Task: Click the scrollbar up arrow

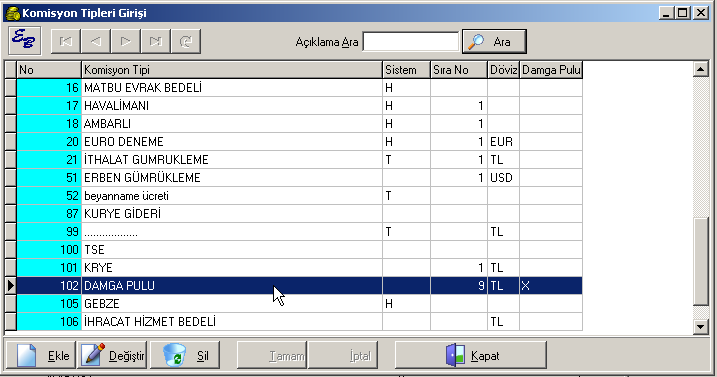Action: (701, 70)
